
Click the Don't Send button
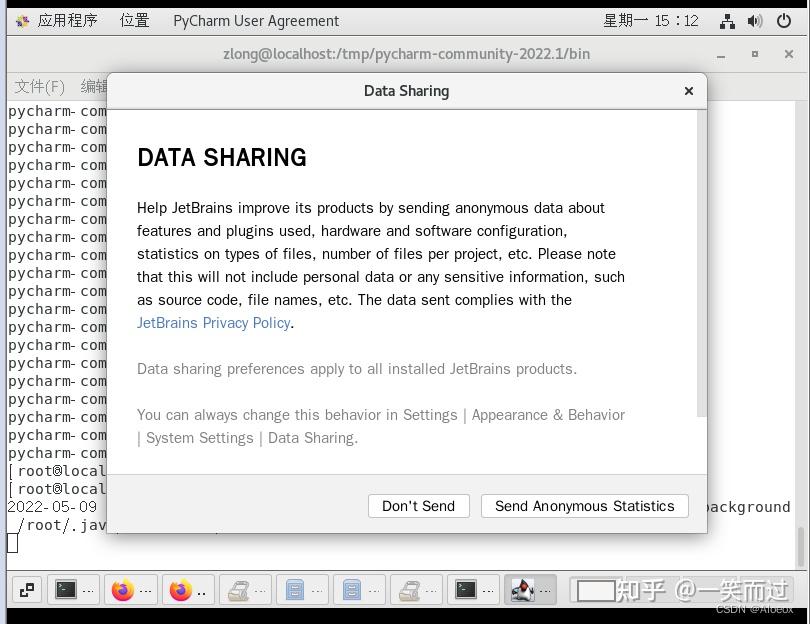(x=418, y=506)
